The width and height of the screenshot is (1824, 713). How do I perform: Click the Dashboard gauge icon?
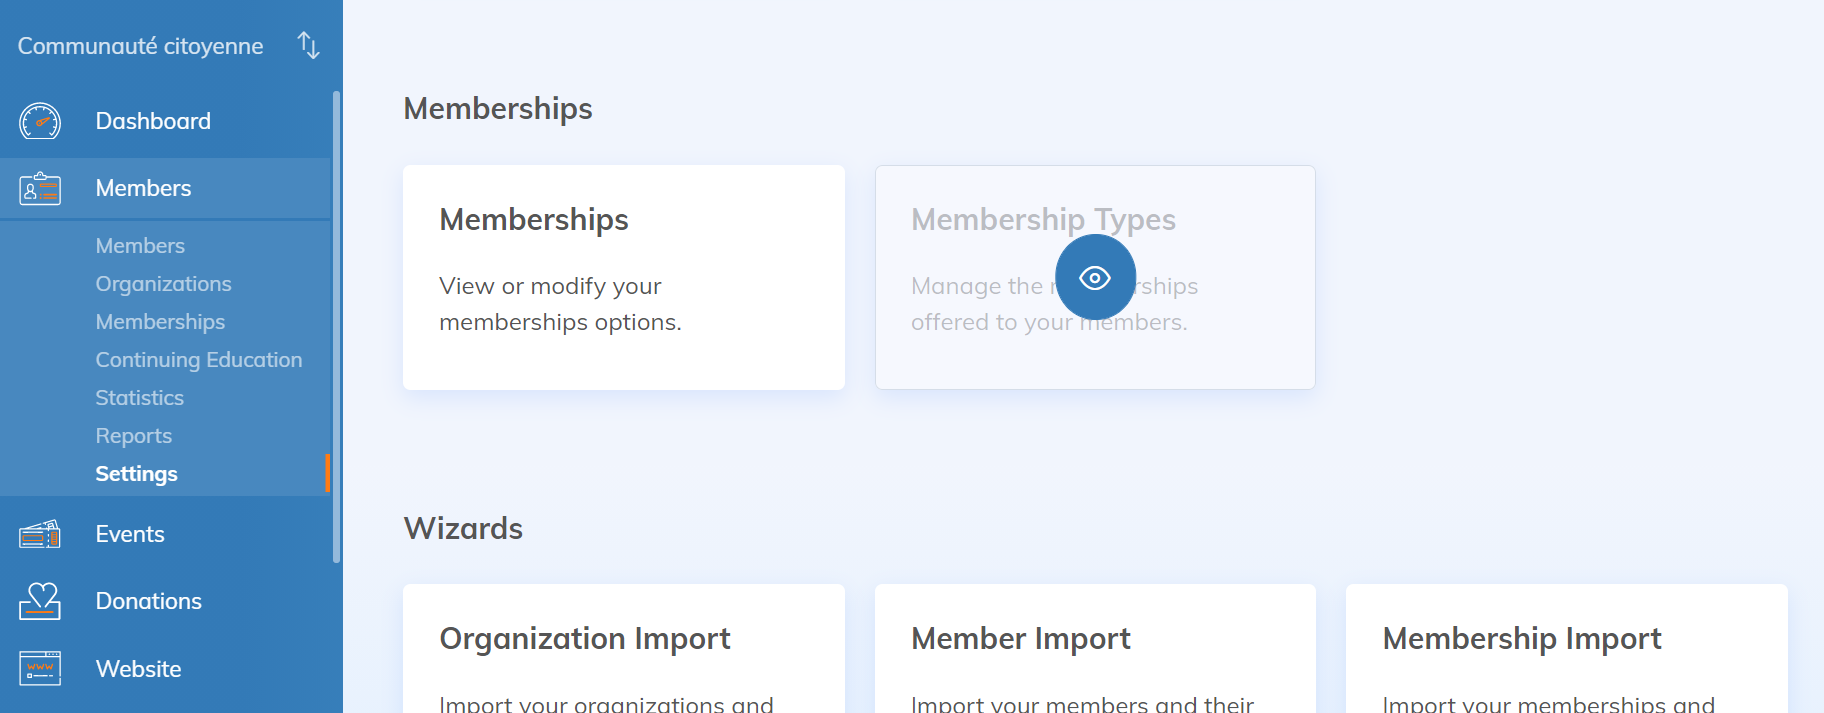click(40, 121)
